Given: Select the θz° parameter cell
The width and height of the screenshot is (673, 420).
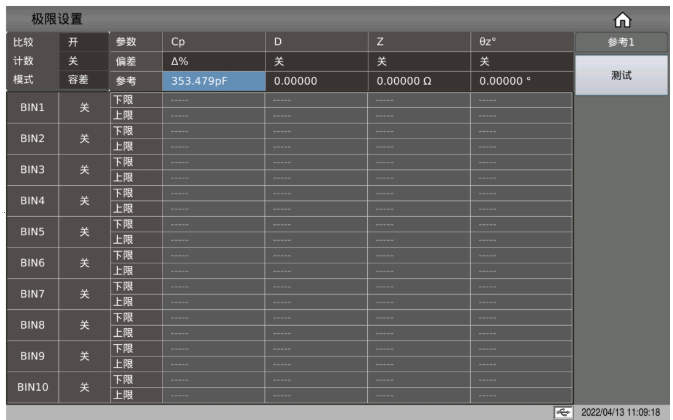Looking at the screenshot, I should pos(522,42).
